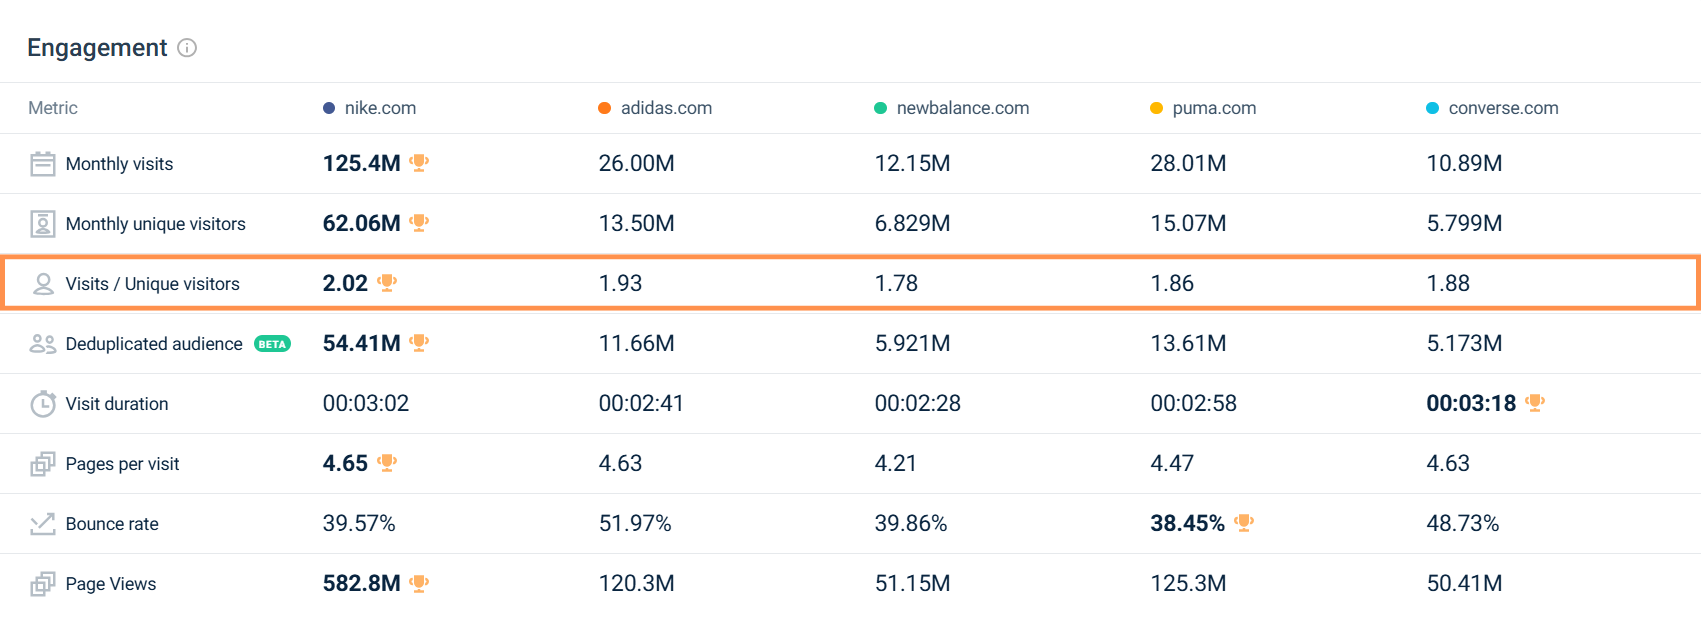Click the puma.com yellow color dot
The height and width of the screenshot is (641, 1701).
tap(1156, 108)
